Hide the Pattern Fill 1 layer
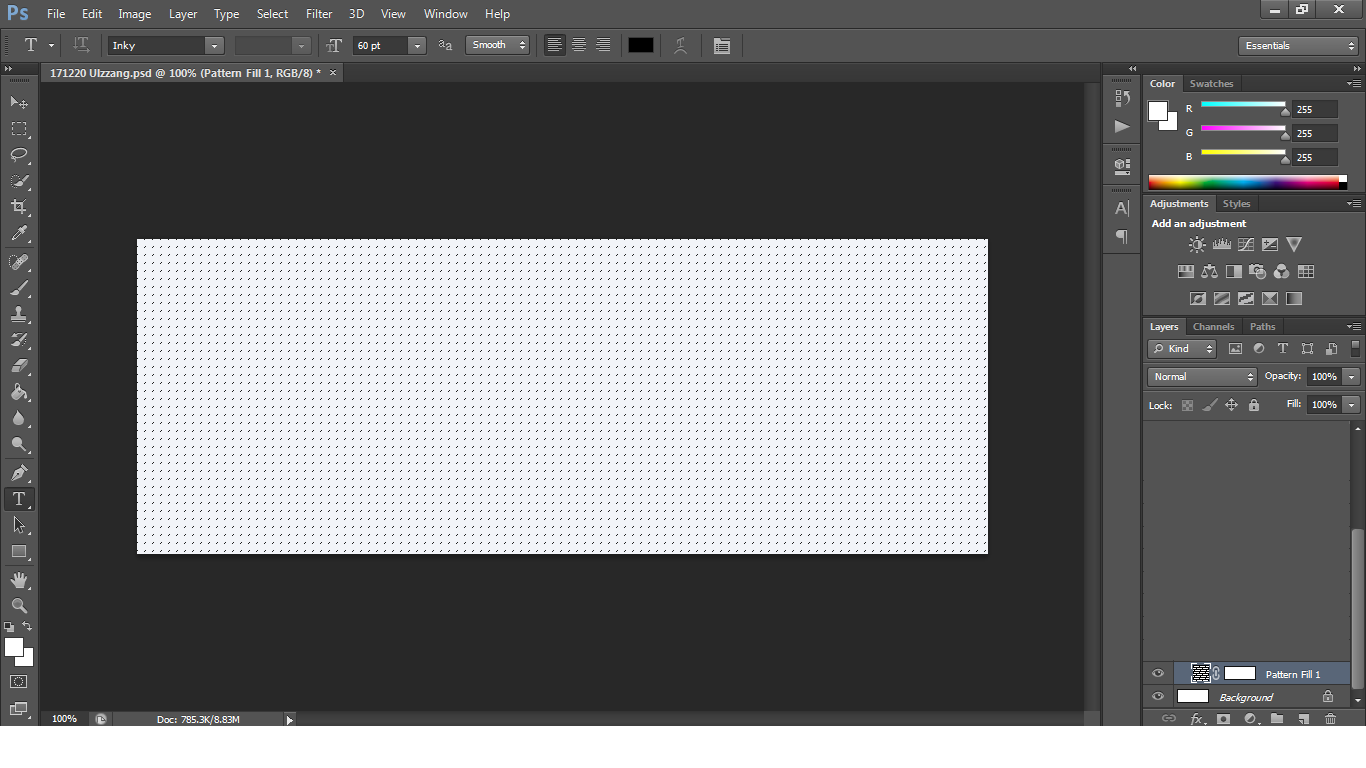This screenshot has width=1366, height=768. [1158, 674]
